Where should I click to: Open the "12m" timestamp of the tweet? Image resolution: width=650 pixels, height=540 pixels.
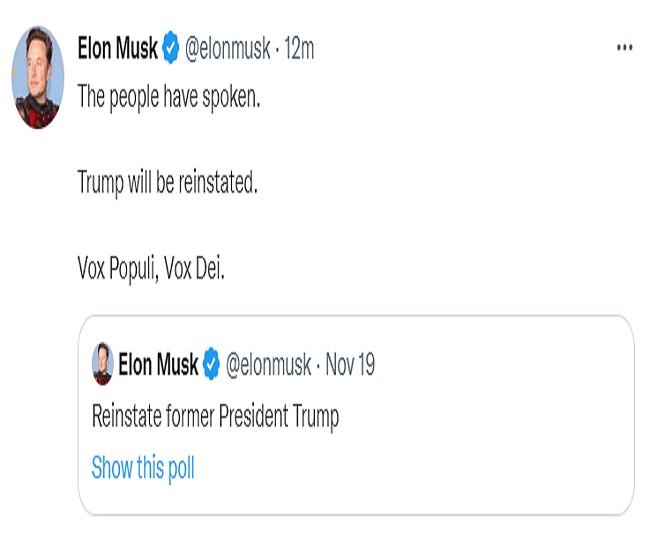tap(300, 48)
